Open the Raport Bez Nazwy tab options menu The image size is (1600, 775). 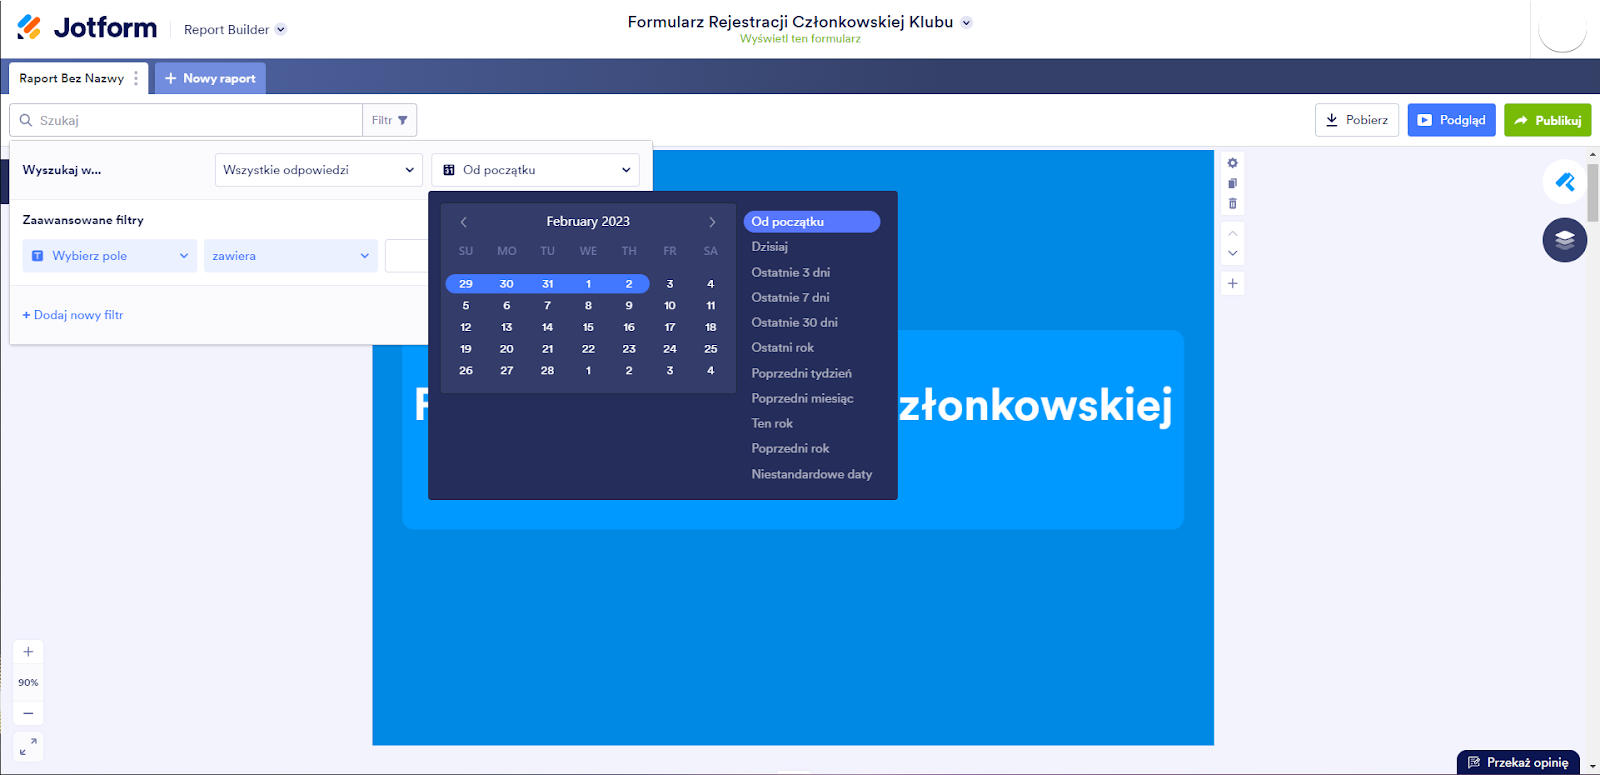tap(136, 78)
